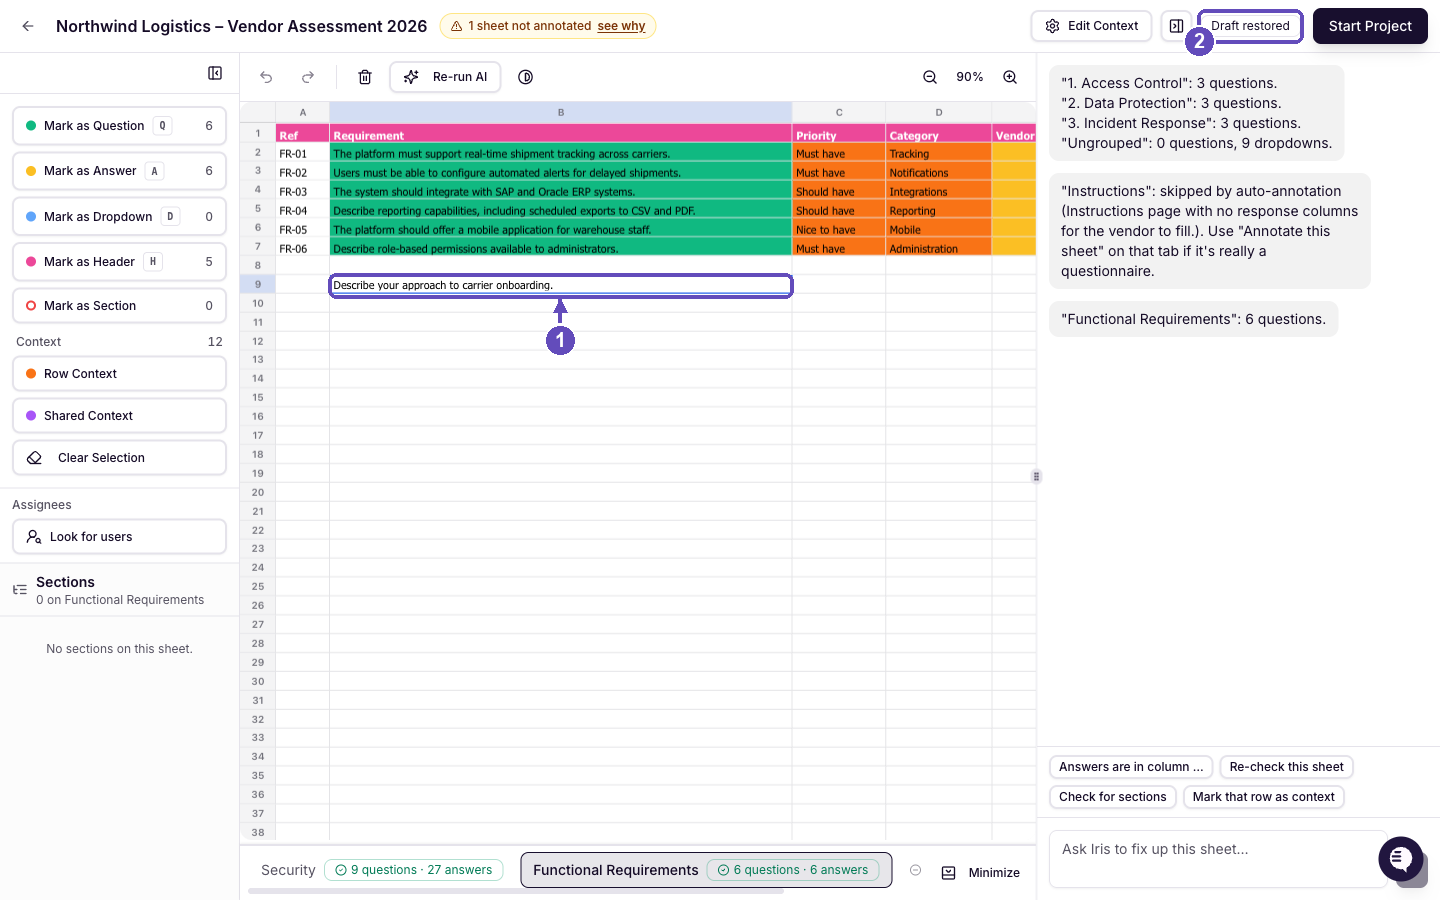This screenshot has height=900, width=1440.
Task: Click the Look for users field
Action: (119, 537)
